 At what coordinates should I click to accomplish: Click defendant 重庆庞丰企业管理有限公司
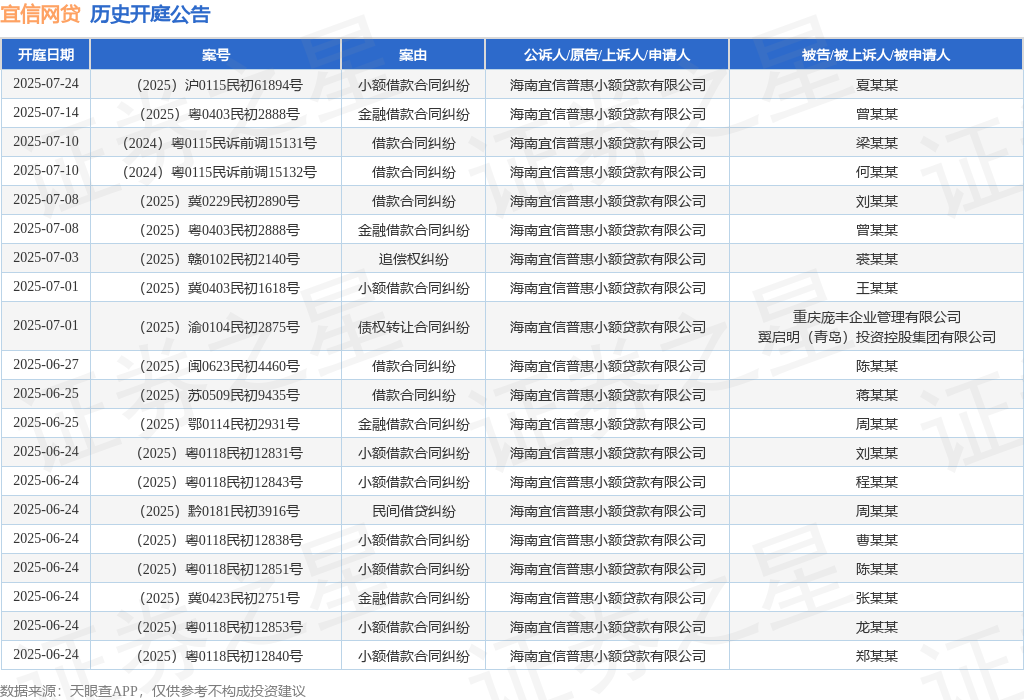tap(876, 317)
